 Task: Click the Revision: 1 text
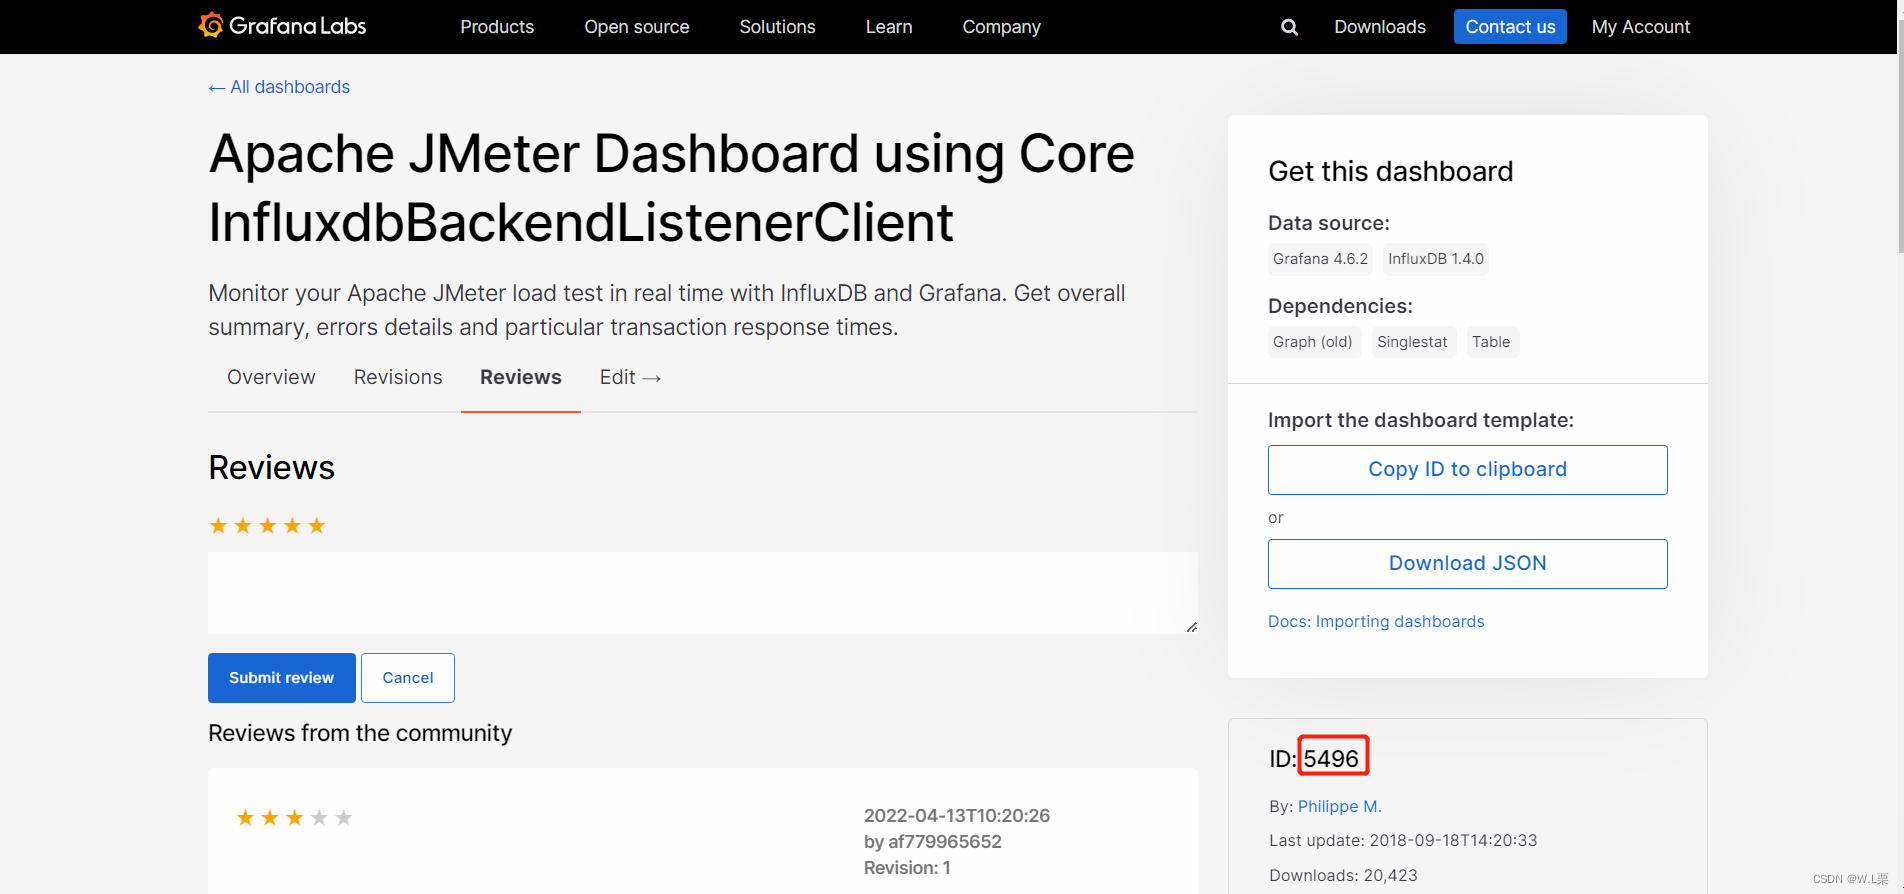[x=907, y=868]
